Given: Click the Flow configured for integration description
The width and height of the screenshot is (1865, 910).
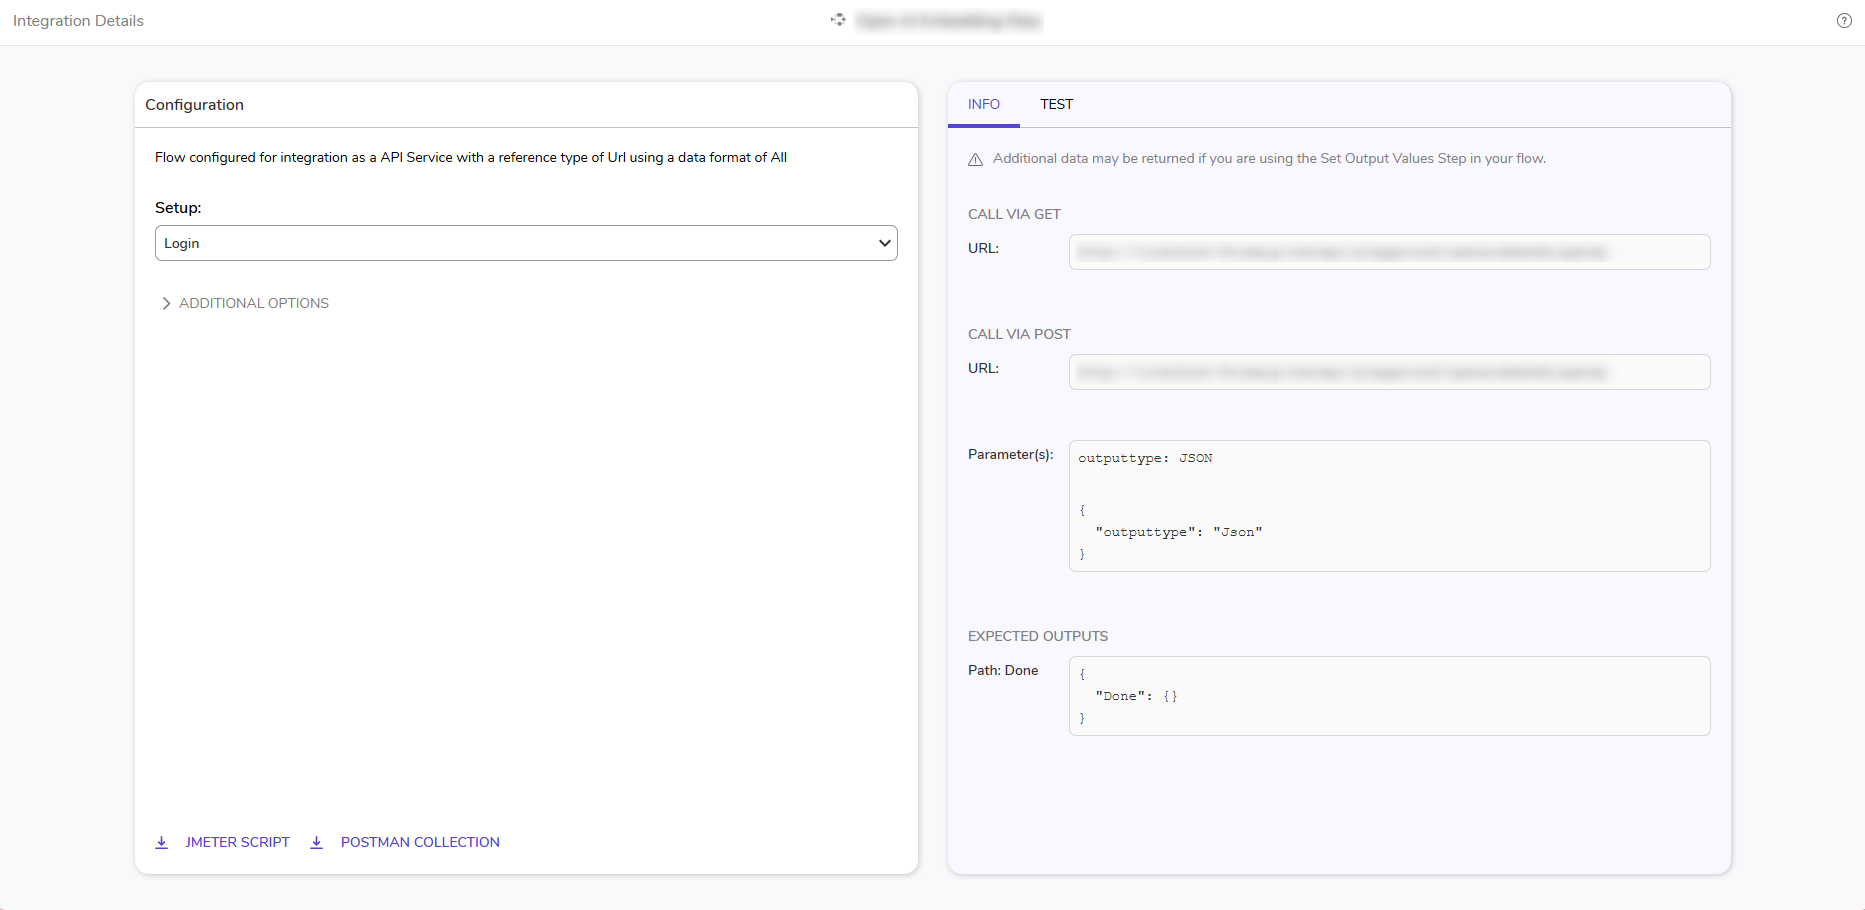Looking at the screenshot, I should tap(471, 157).
